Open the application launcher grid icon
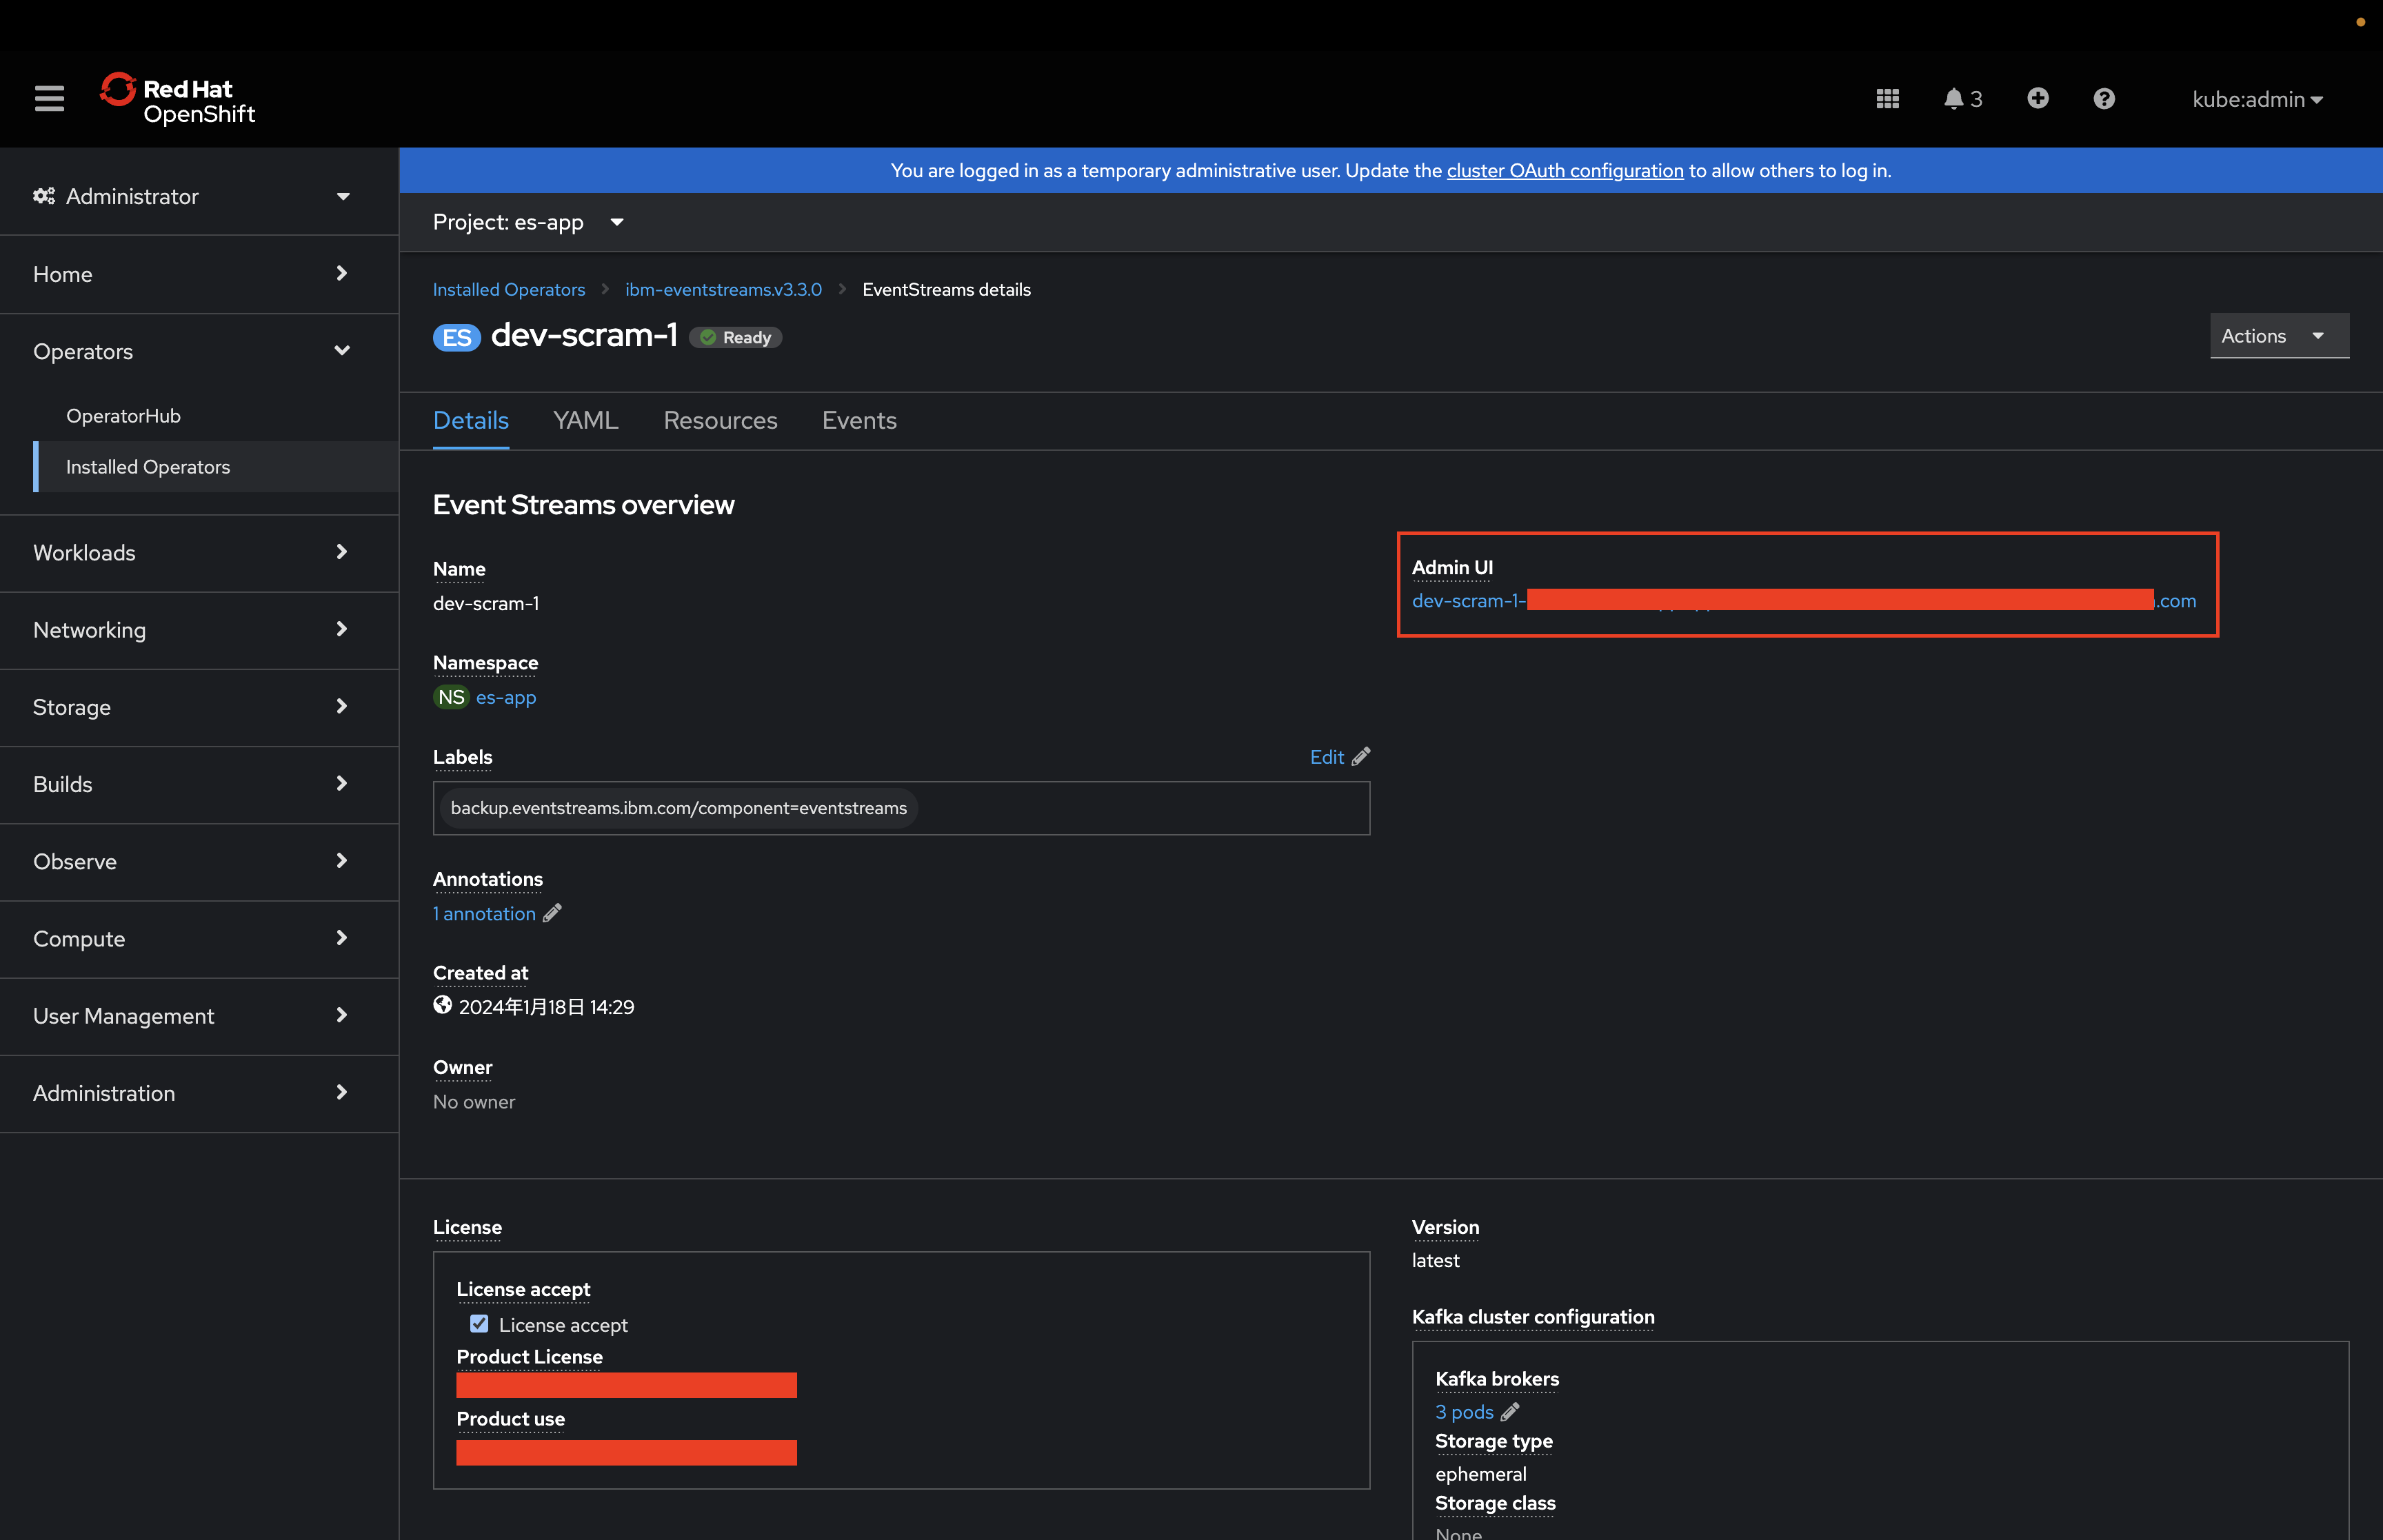Image resolution: width=2383 pixels, height=1540 pixels. click(x=1887, y=98)
